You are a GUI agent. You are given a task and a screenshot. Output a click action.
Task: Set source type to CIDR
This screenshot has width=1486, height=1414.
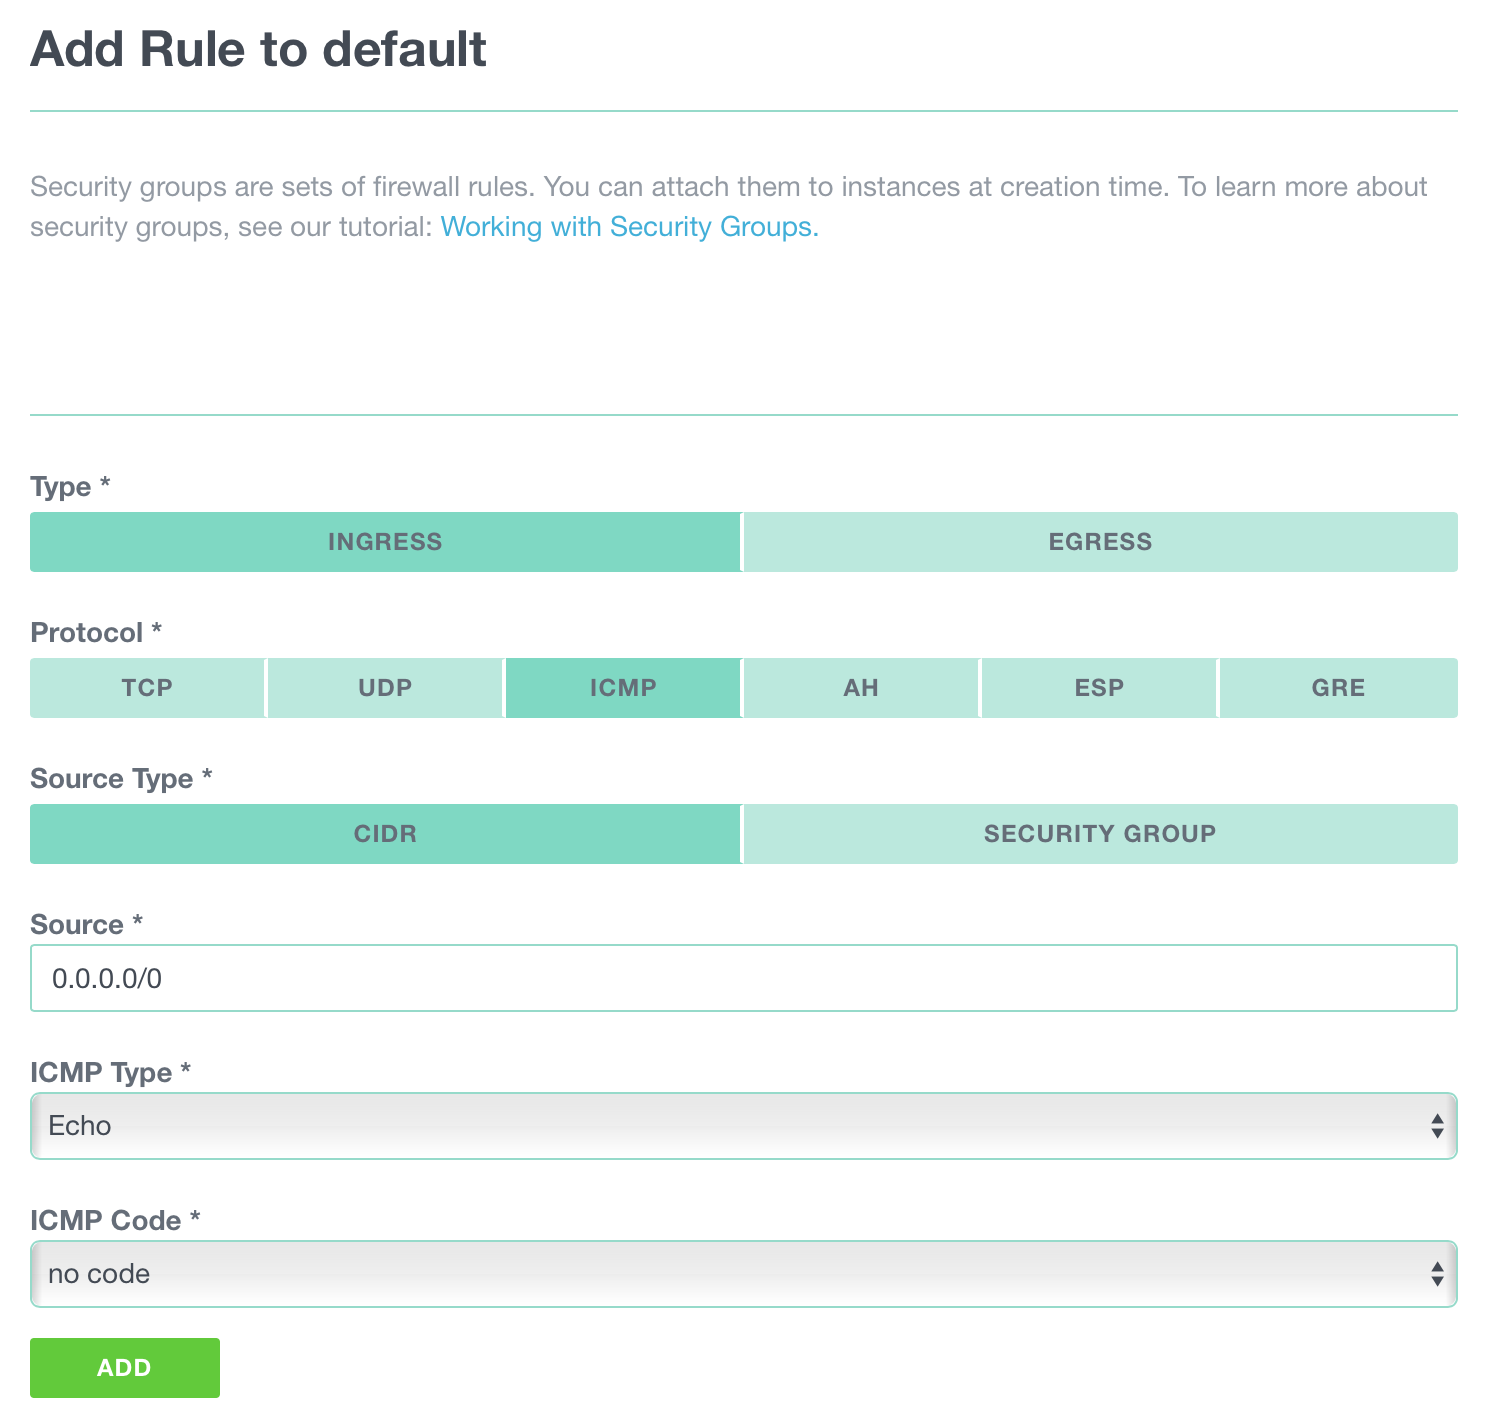(x=385, y=834)
